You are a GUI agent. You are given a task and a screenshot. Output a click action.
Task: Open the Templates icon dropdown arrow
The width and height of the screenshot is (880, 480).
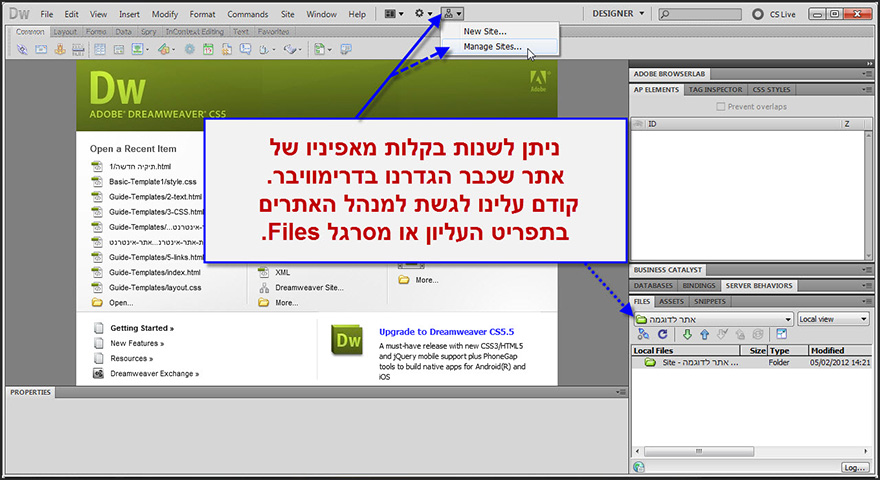(x=329, y=49)
